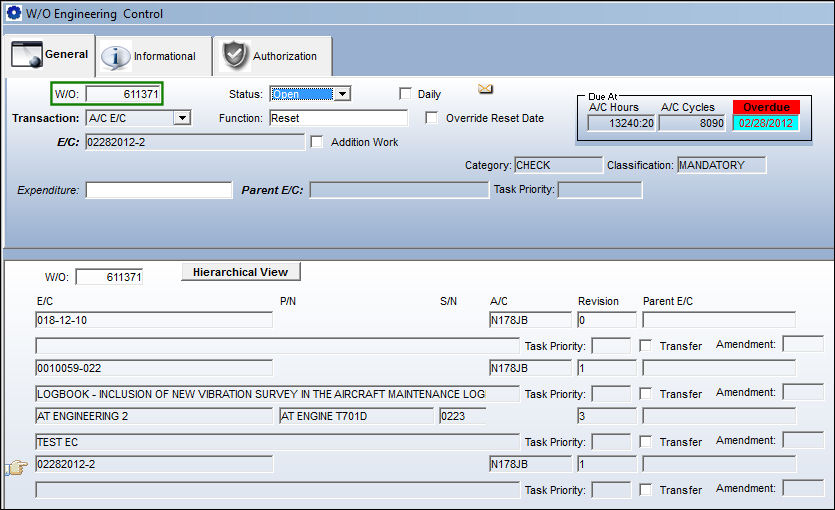The image size is (835, 510).
Task: Select E/C row 0010059-022
Action: [x=154, y=368]
